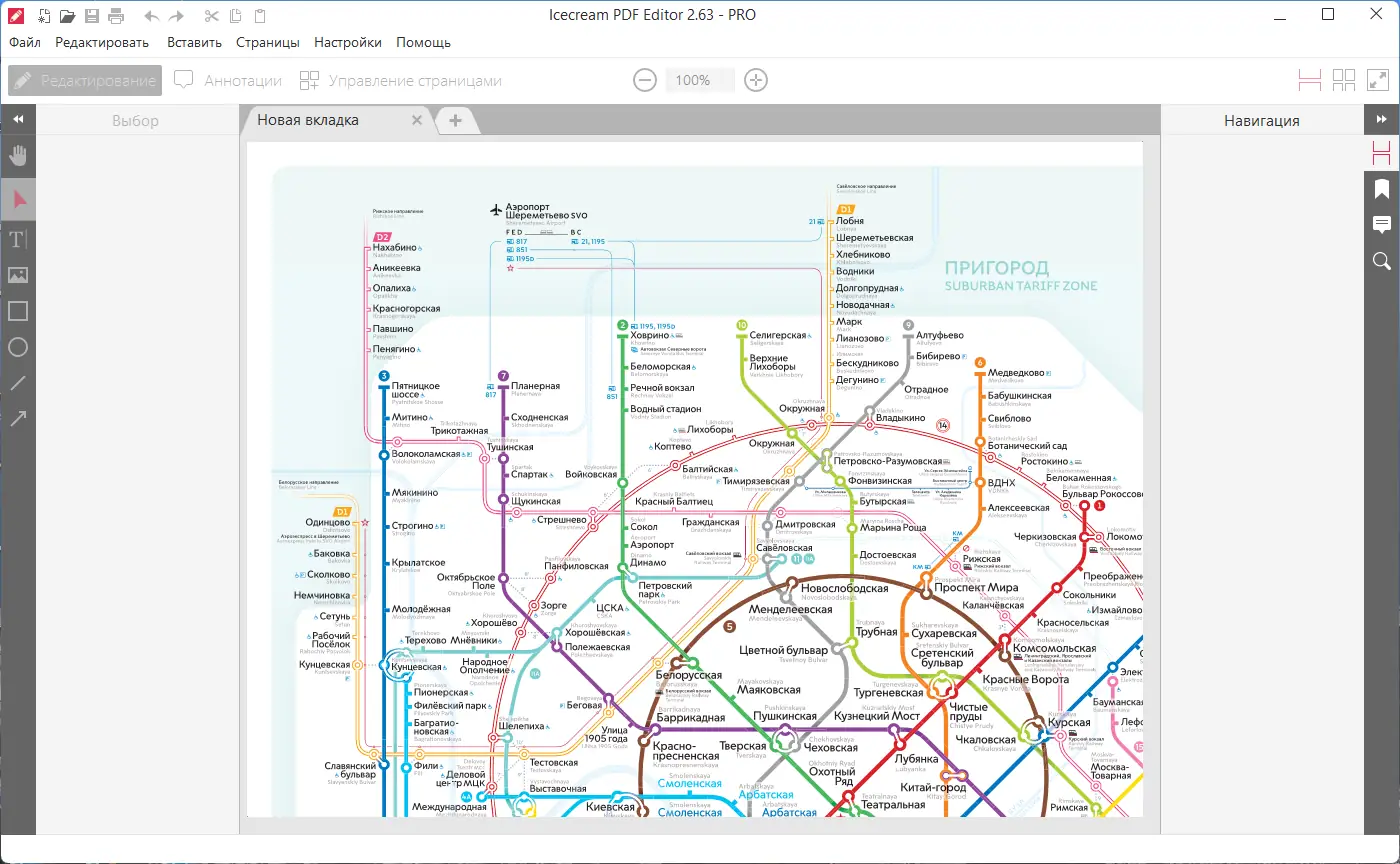Open the Search panel with magnifier icon

pyautogui.click(x=1382, y=261)
